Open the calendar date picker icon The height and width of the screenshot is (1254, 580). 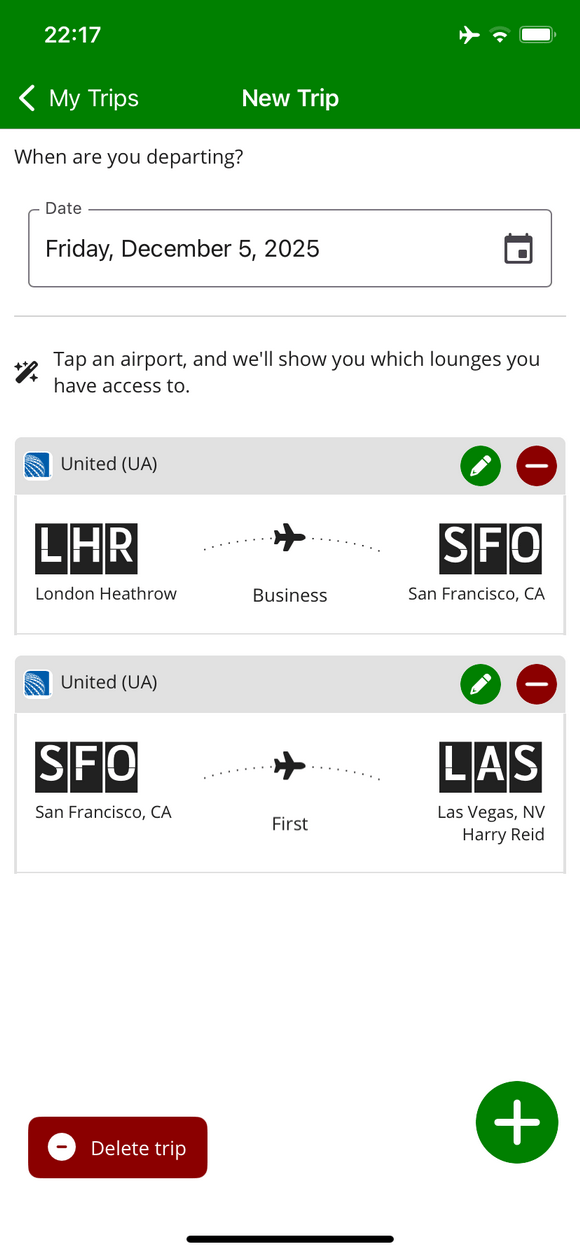(518, 248)
